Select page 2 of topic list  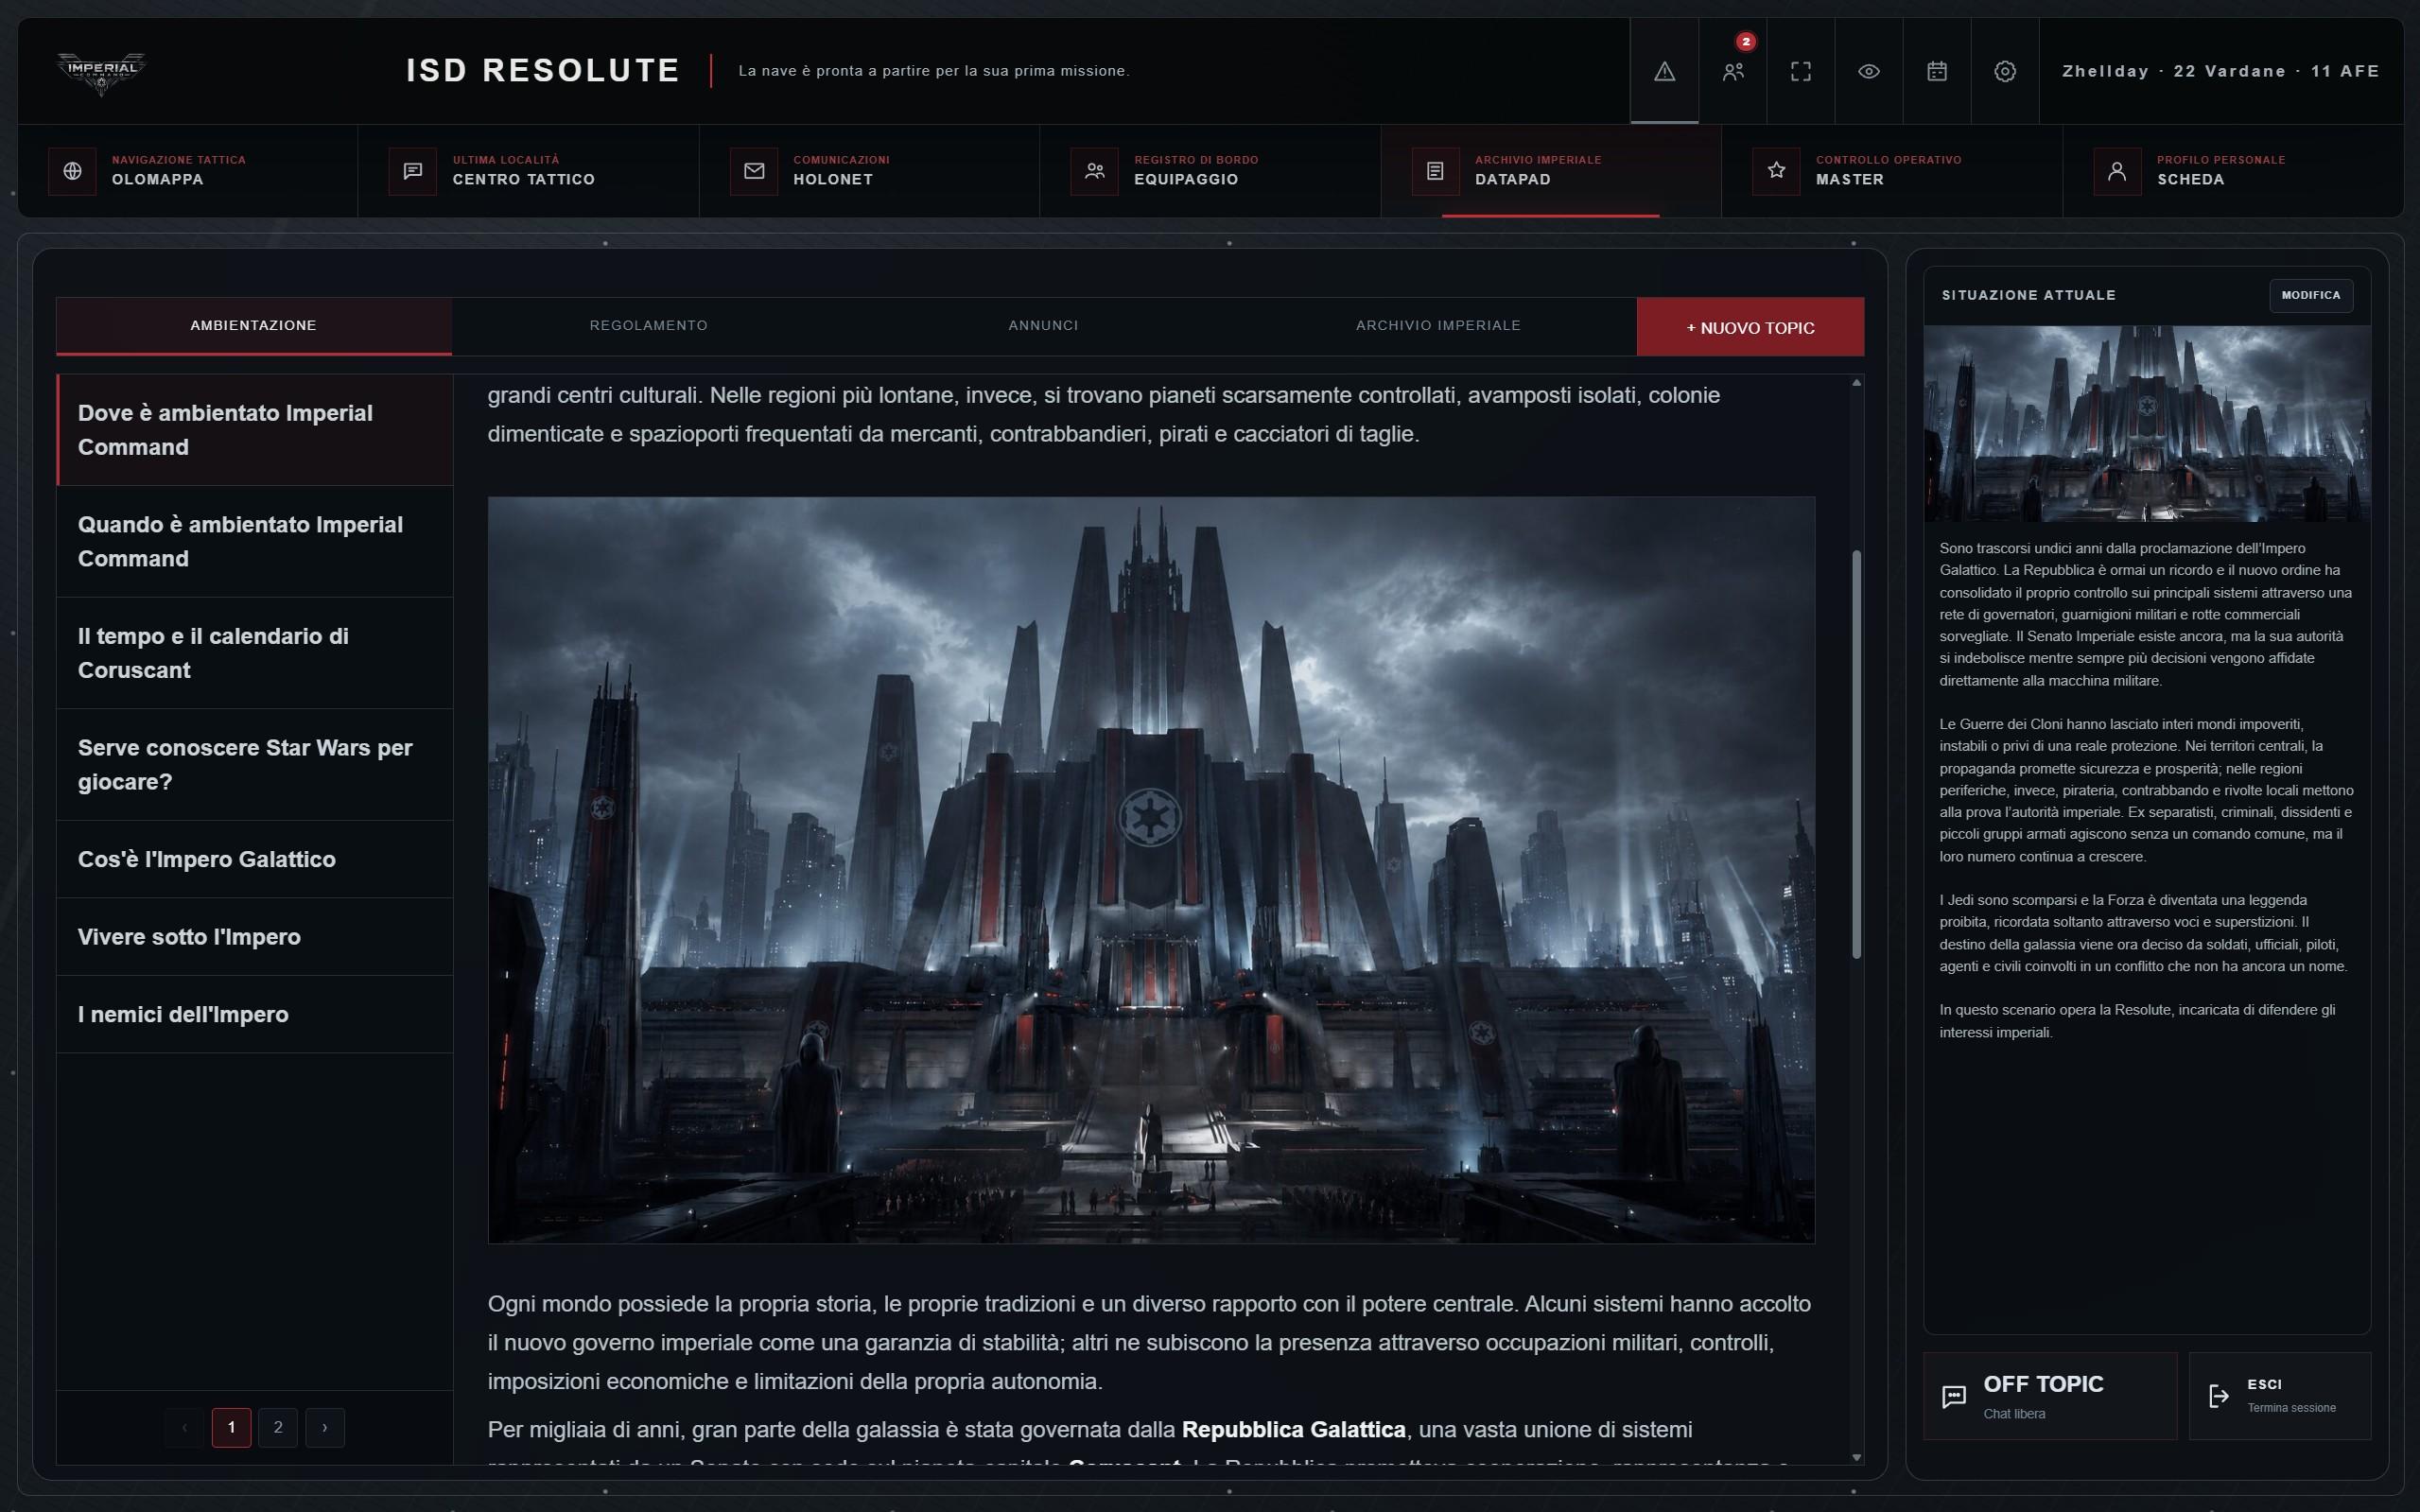tap(278, 1427)
